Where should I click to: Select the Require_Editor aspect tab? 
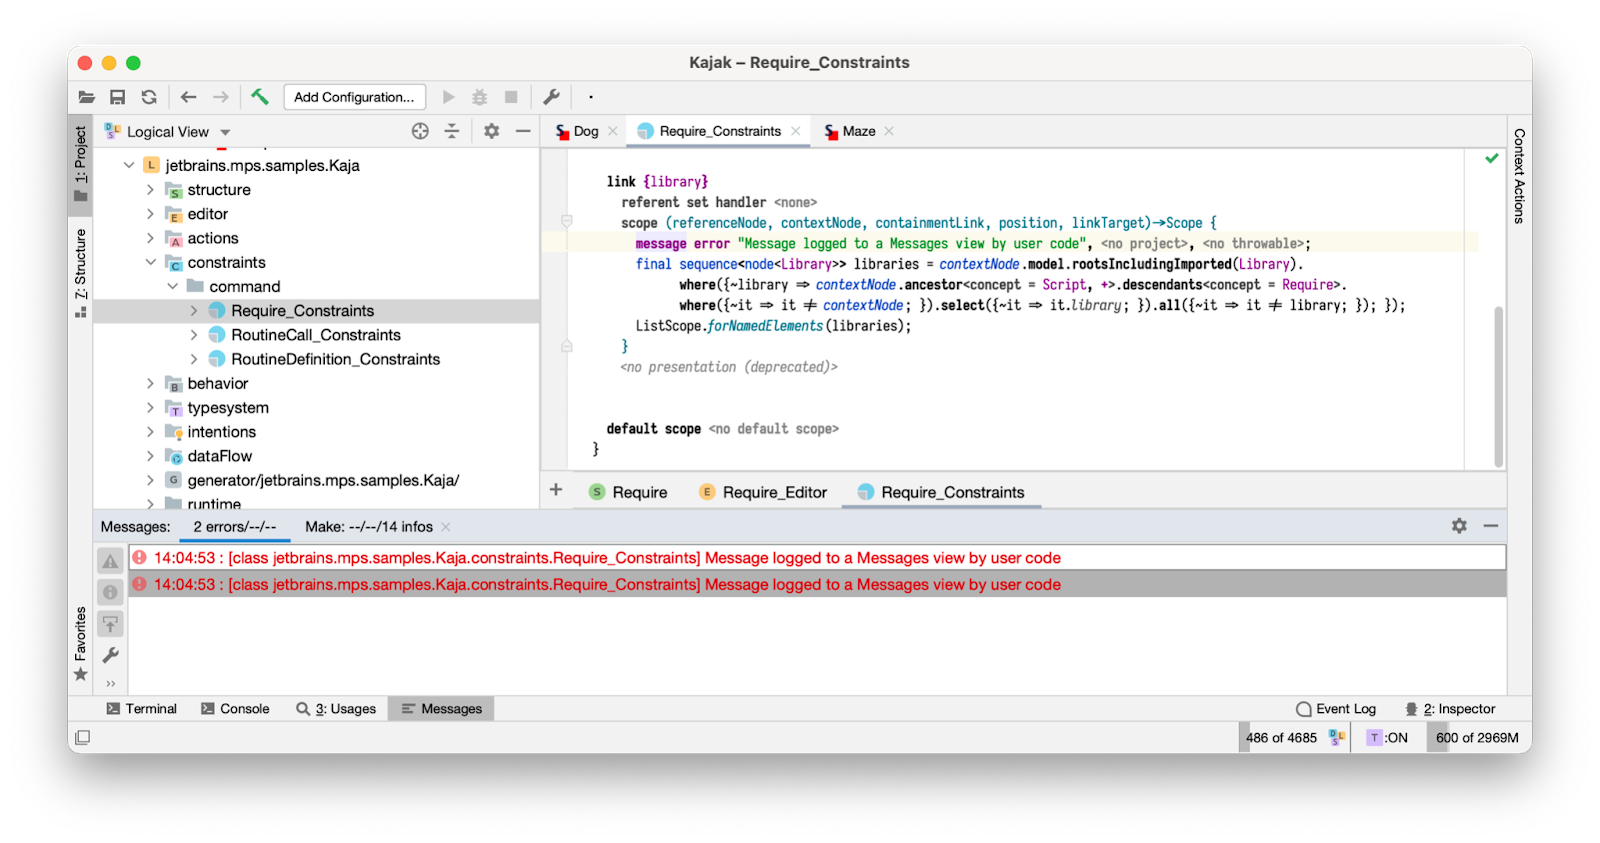pos(764,492)
